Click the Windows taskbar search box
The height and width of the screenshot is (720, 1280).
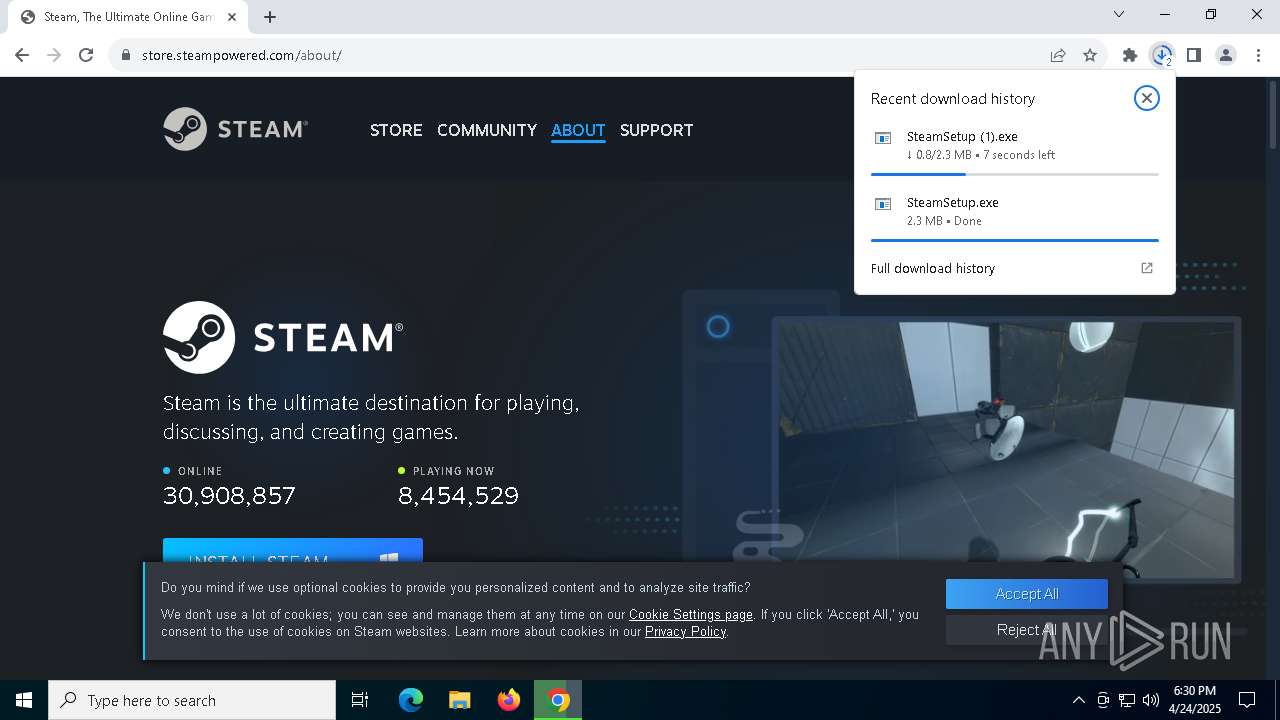pos(192,700)
